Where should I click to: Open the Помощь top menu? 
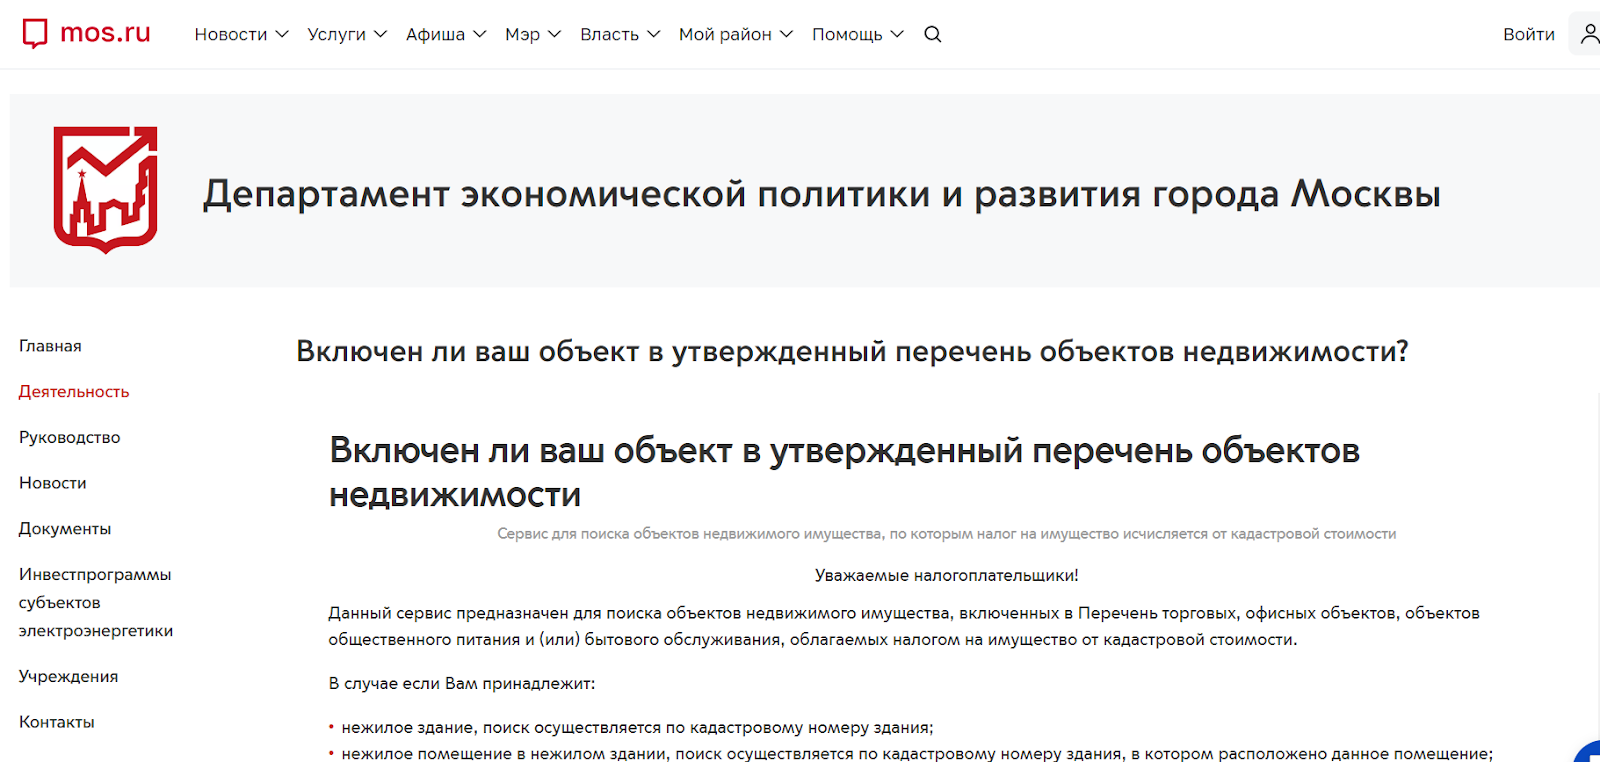point(847,34)
